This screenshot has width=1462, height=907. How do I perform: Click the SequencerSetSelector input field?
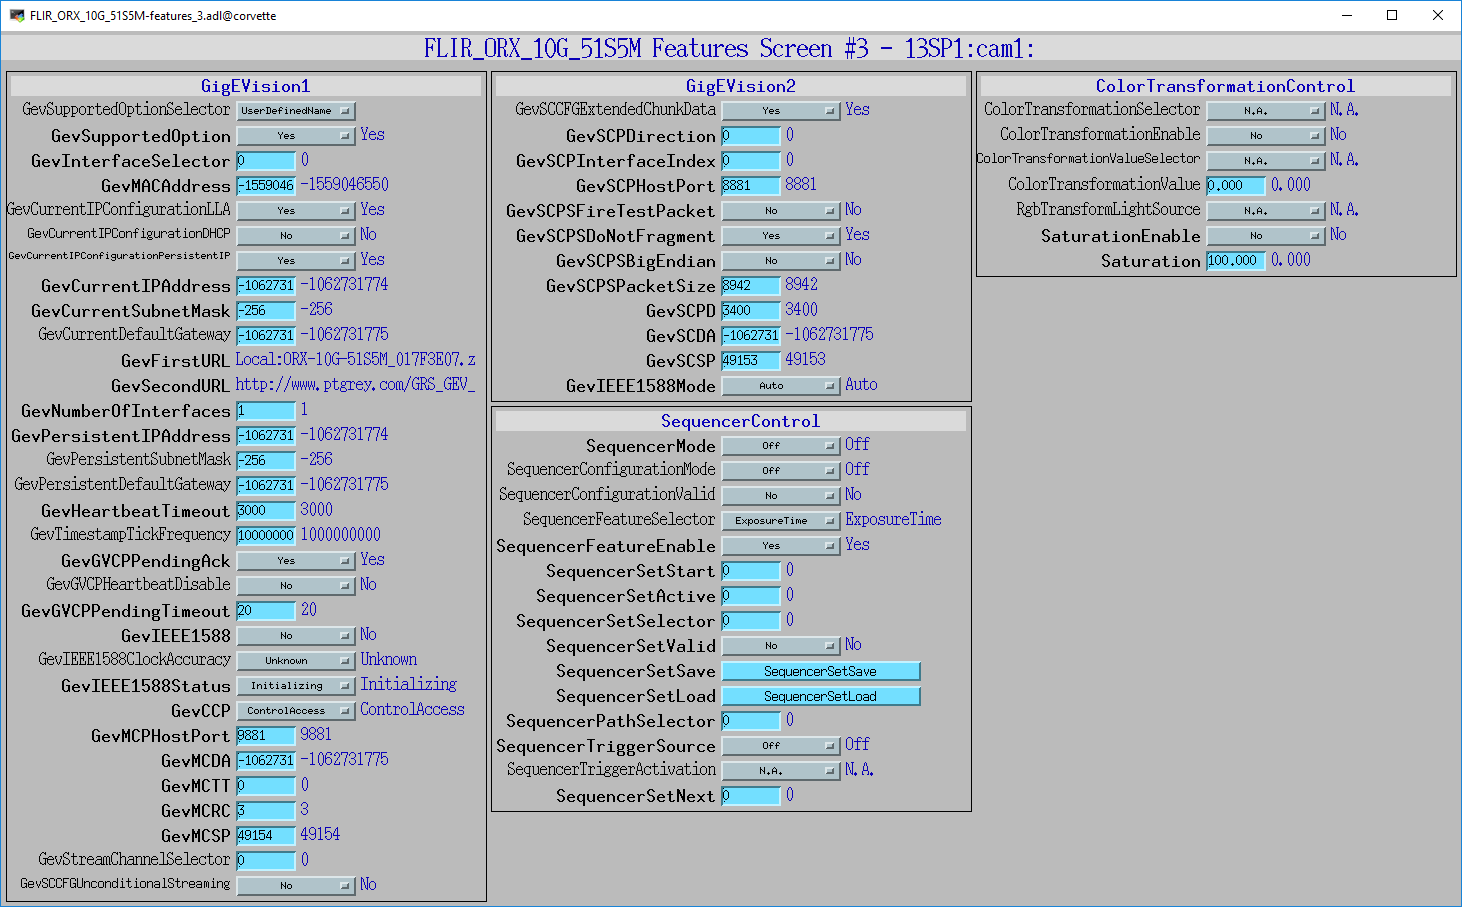(751, 621)
